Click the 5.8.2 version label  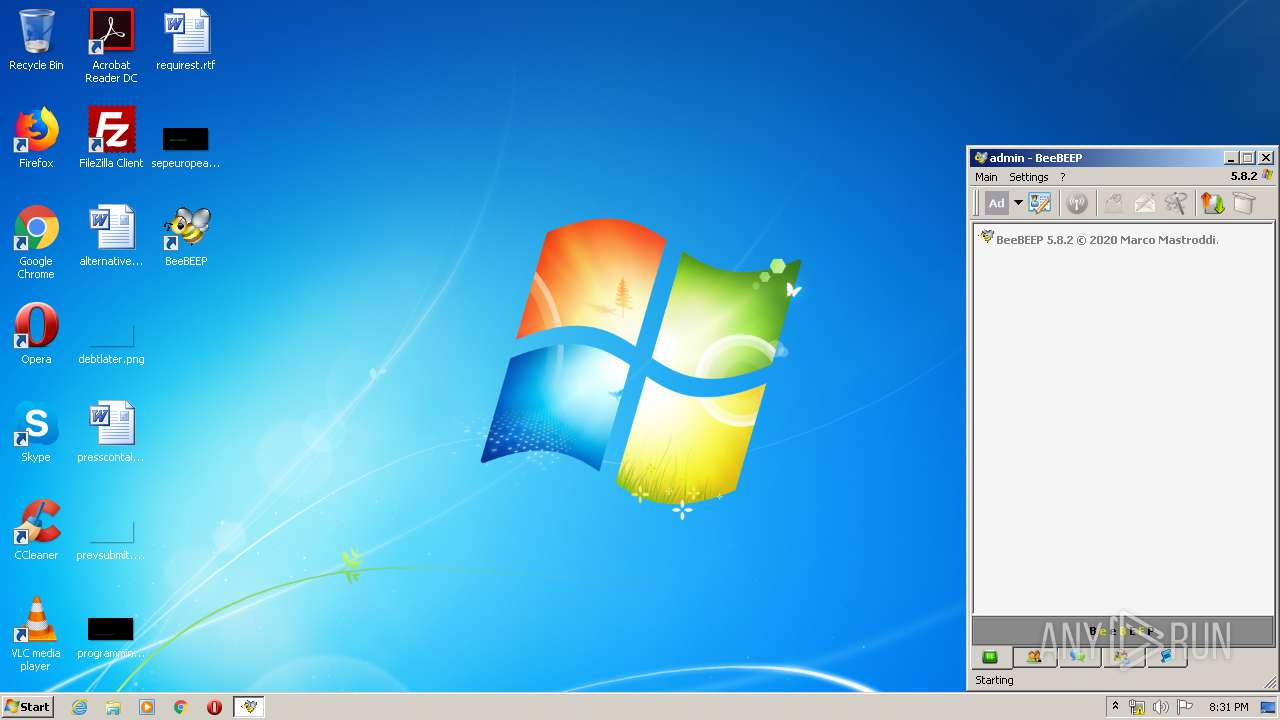[1243, 176]
